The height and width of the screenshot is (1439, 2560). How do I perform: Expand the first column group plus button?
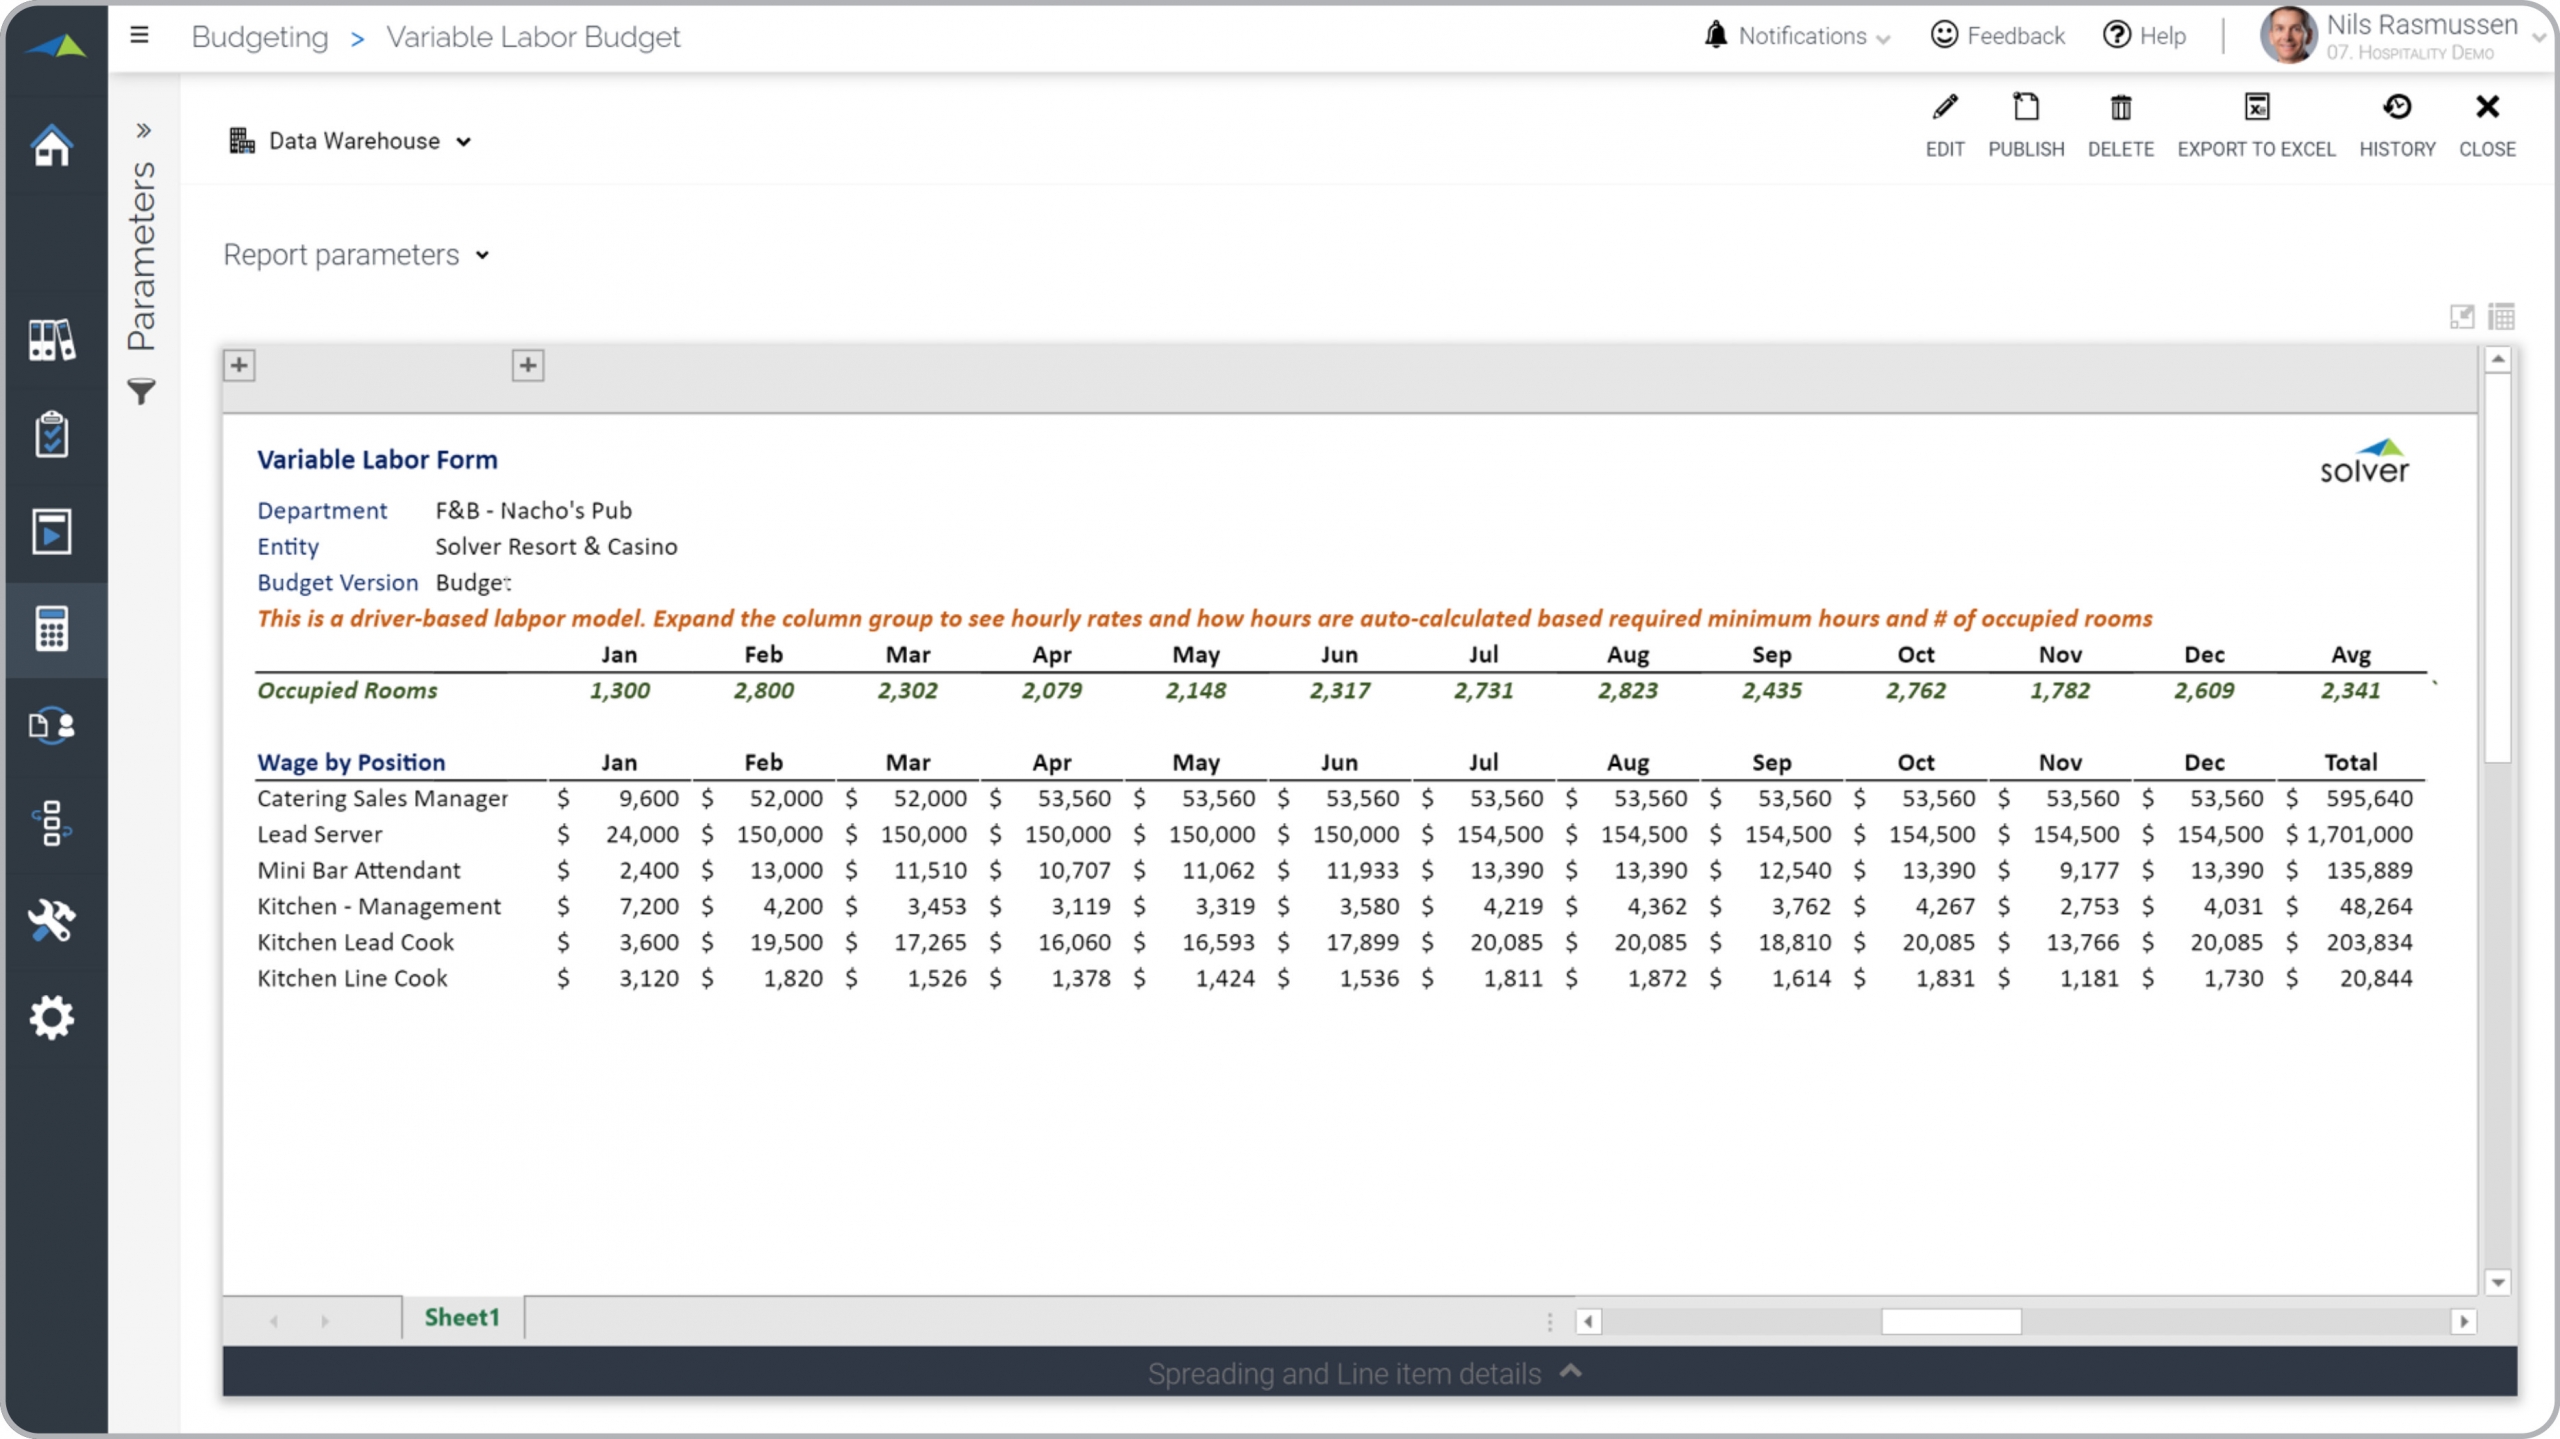[x=239, y=365]
